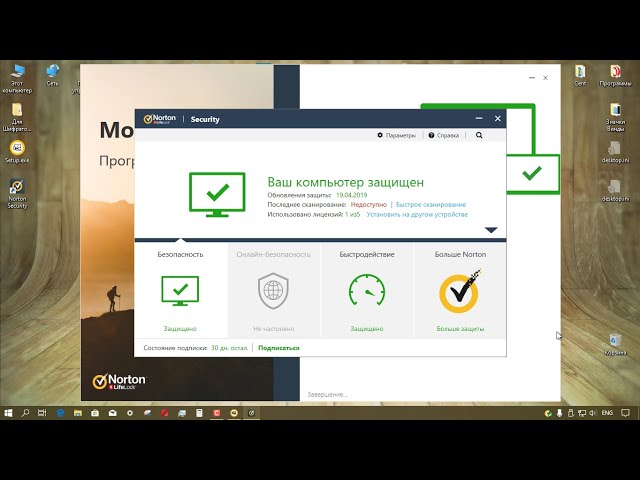This screenshot has height=480, width=640.
Task: Open Microsoft Edge from the taskbar
Action: [60, 413]
